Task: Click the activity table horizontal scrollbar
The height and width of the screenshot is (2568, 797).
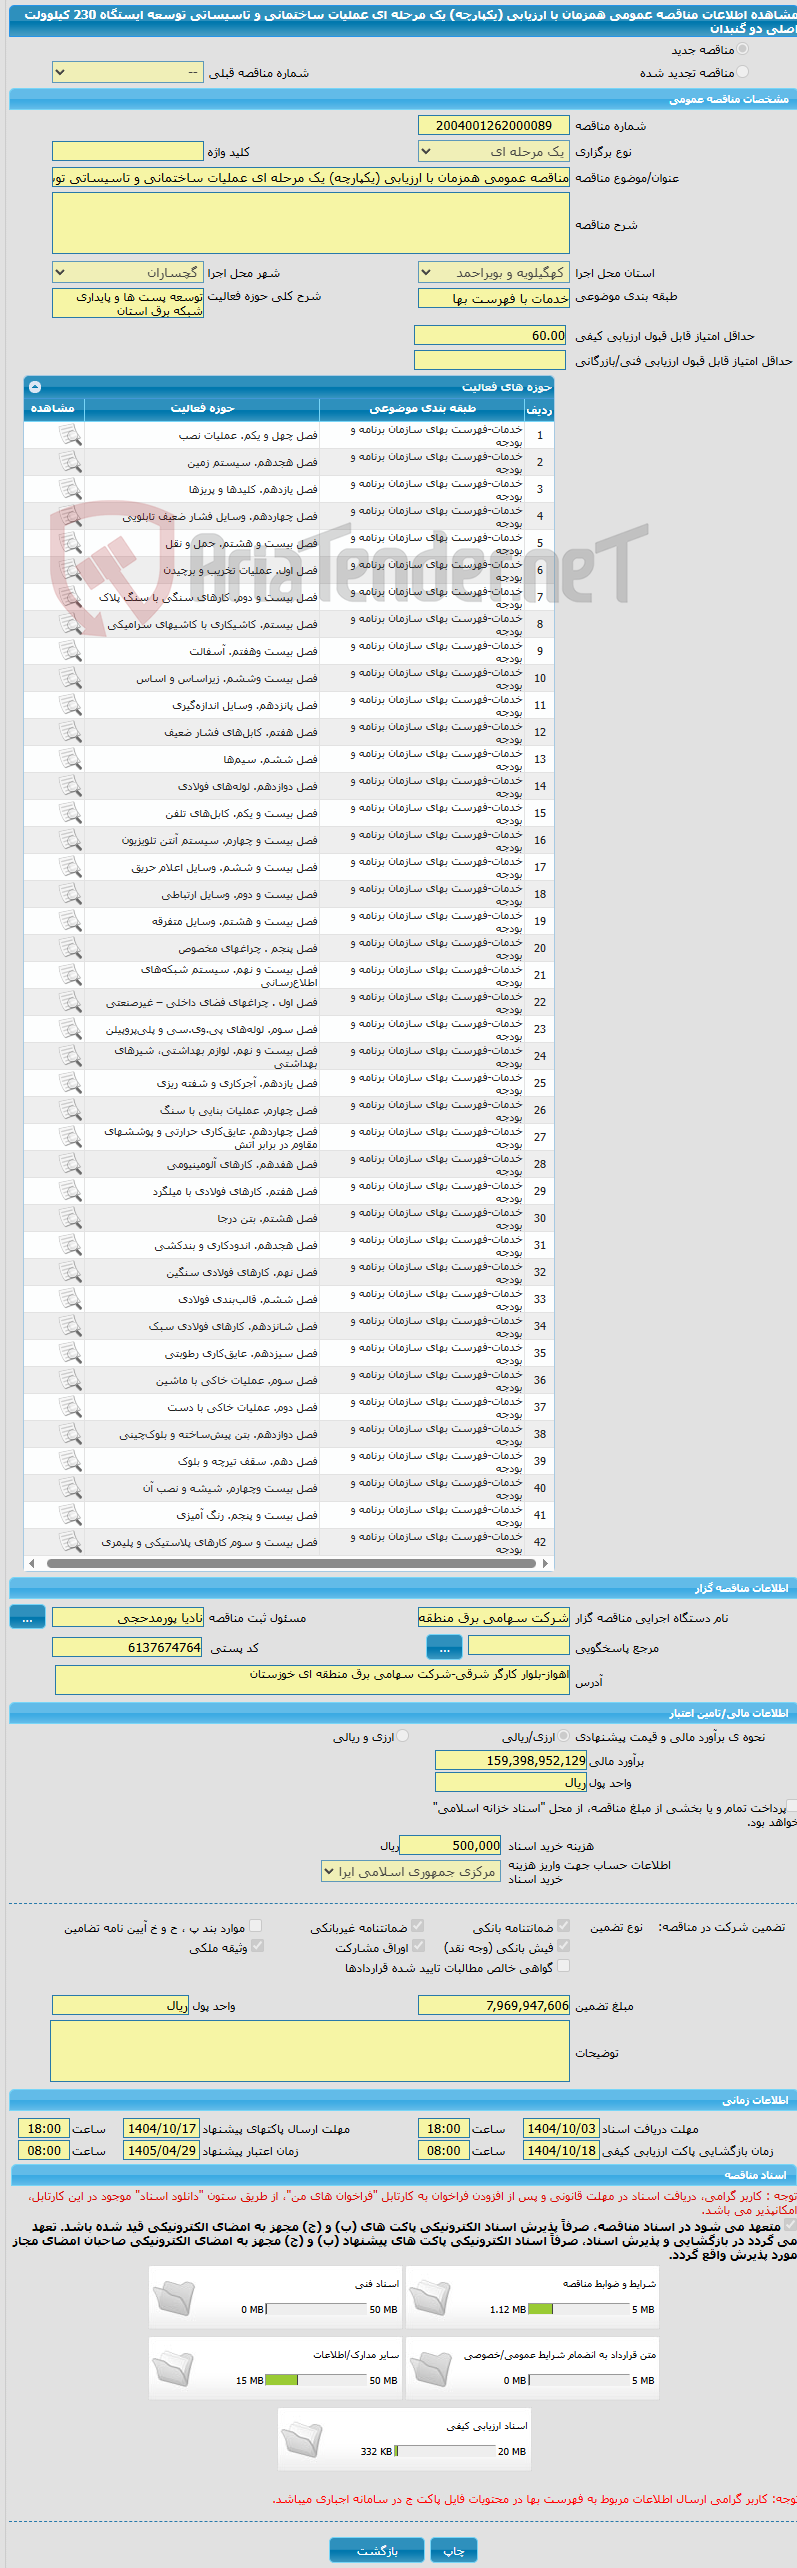Action: tap(289, 1563)
